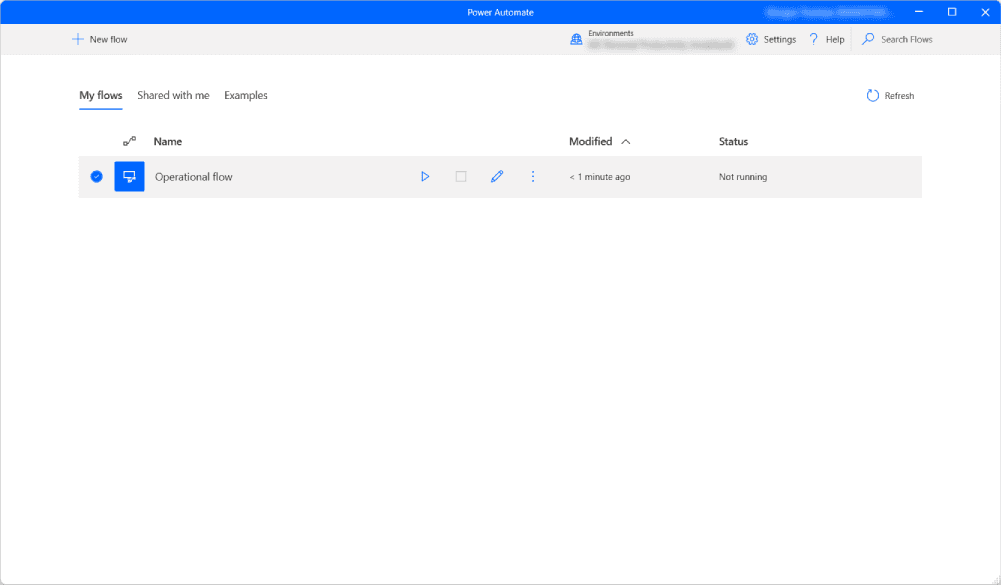This screenshot has height=585, width=1001.
Task: Click the stop icon for Operational flow
Action: click(461, 177)
